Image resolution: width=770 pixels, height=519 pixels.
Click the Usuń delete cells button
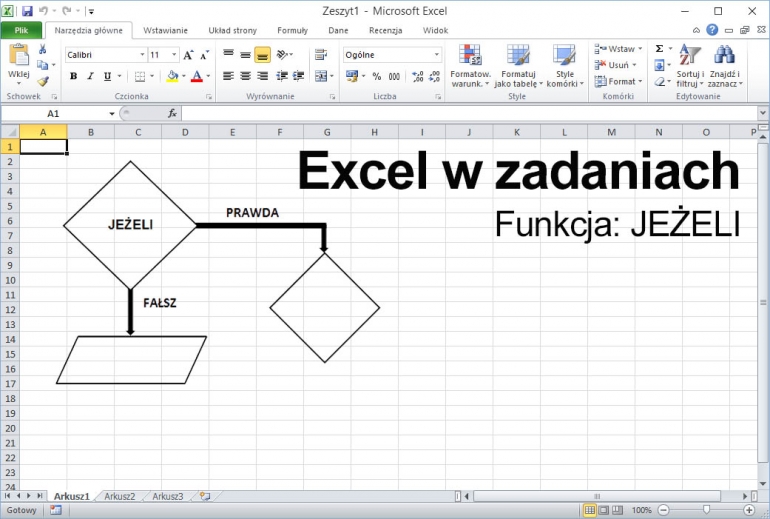pos(616,65)
